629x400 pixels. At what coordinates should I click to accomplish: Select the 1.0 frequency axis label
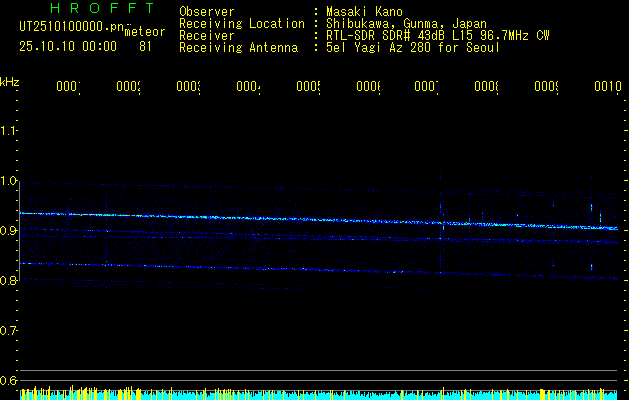point(9,181)
